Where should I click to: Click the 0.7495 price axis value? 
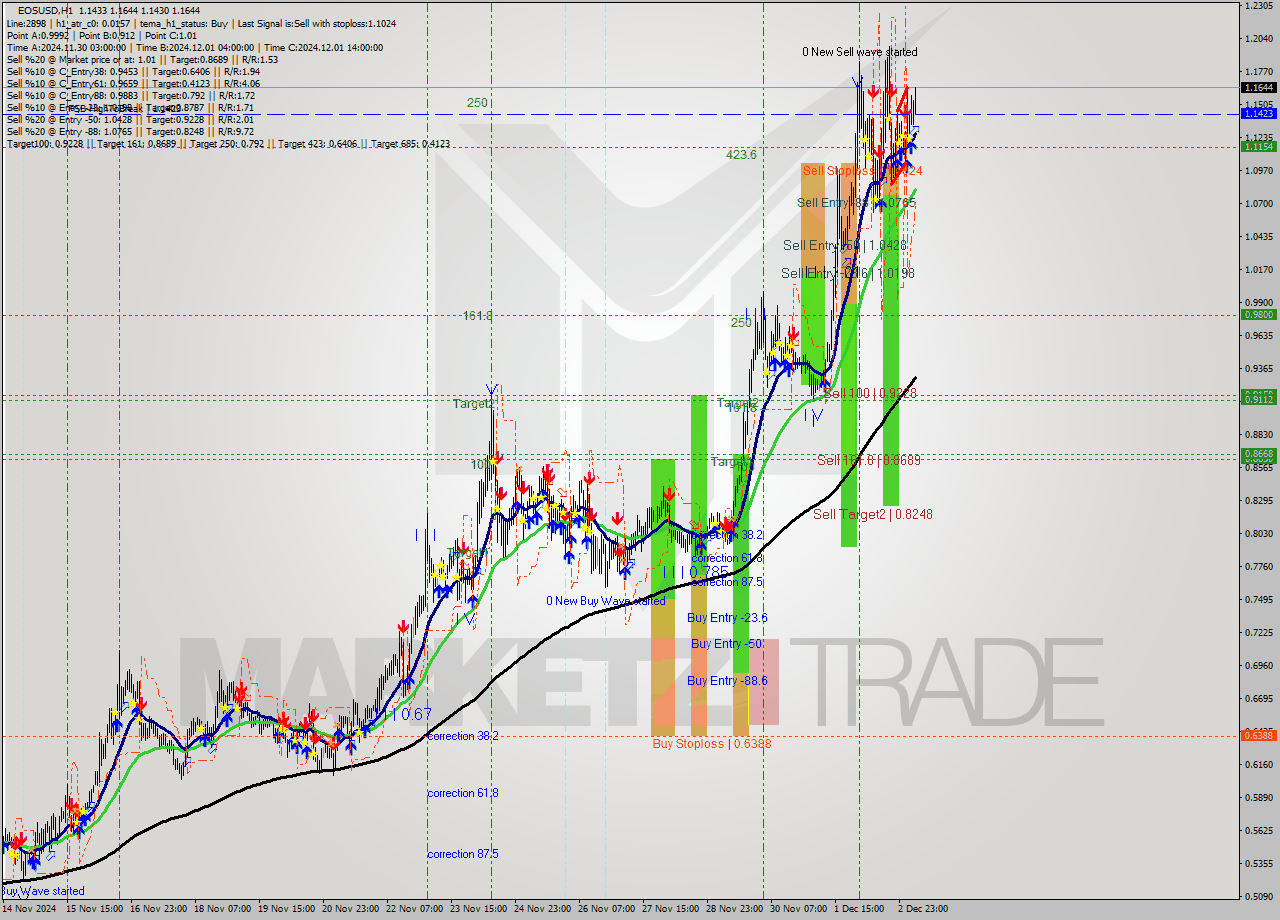(1258, 599)
